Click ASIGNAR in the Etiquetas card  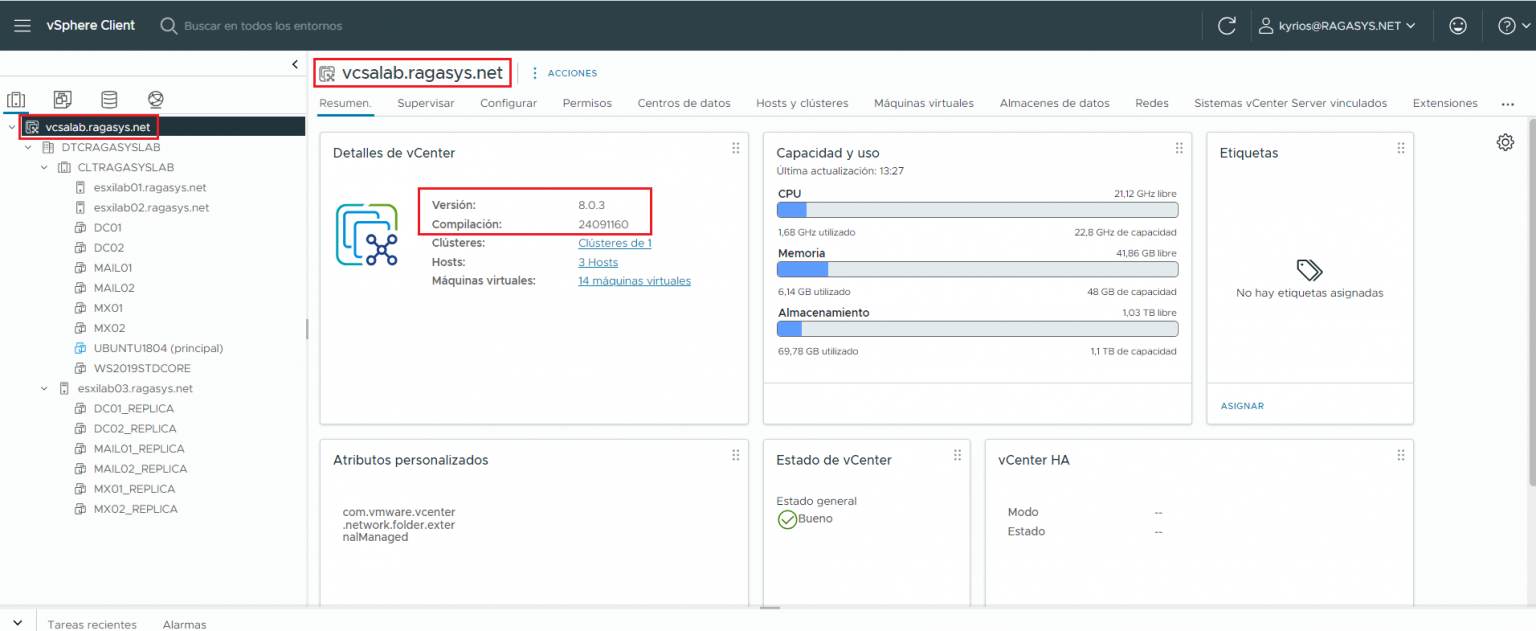coord(1242,406)
